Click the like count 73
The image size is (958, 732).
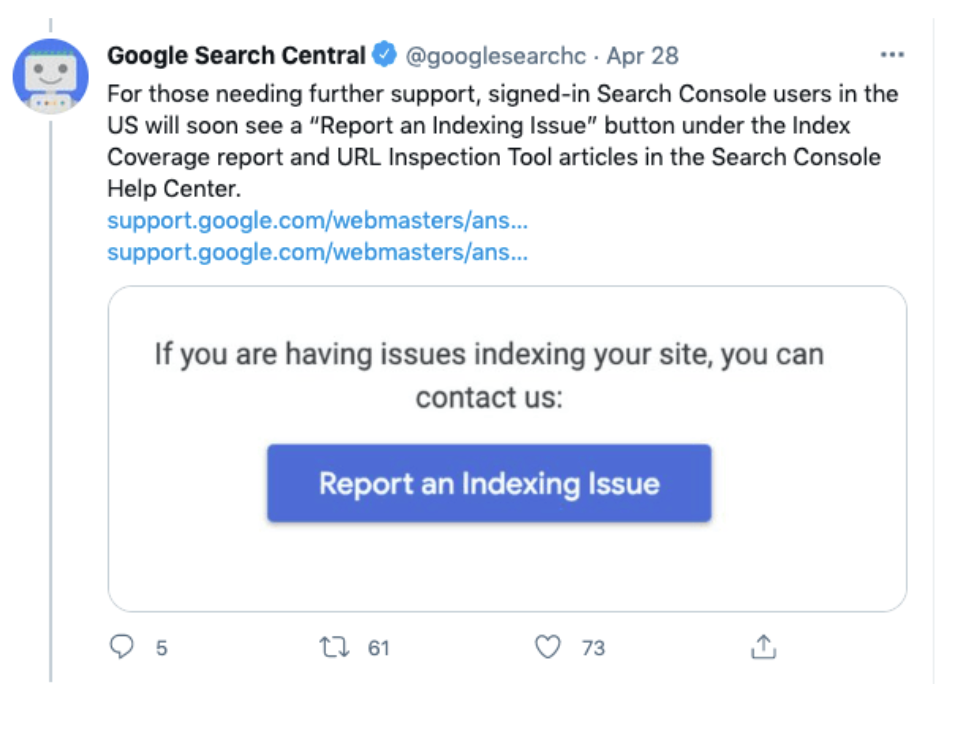click(x=593, y=648)
